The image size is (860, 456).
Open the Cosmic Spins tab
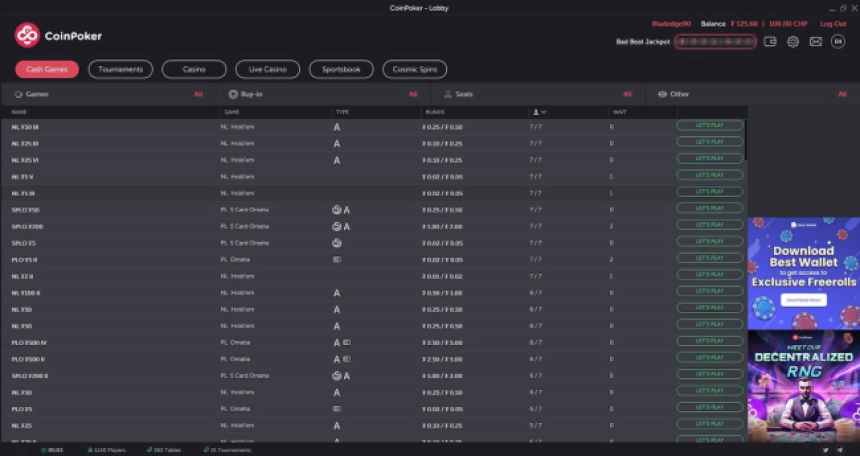tap(414, 69)
